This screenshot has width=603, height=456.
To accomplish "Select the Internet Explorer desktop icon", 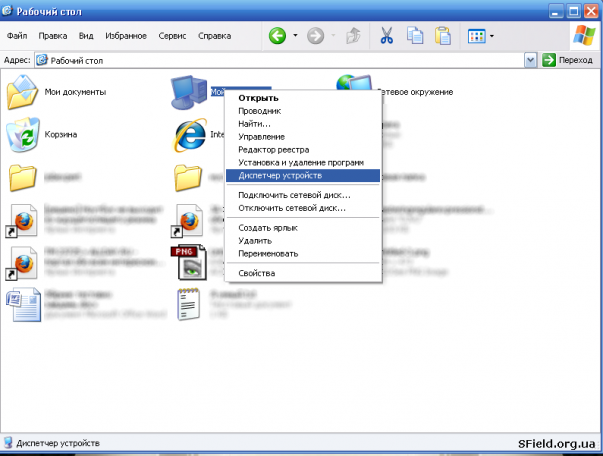I will point(190,135).
